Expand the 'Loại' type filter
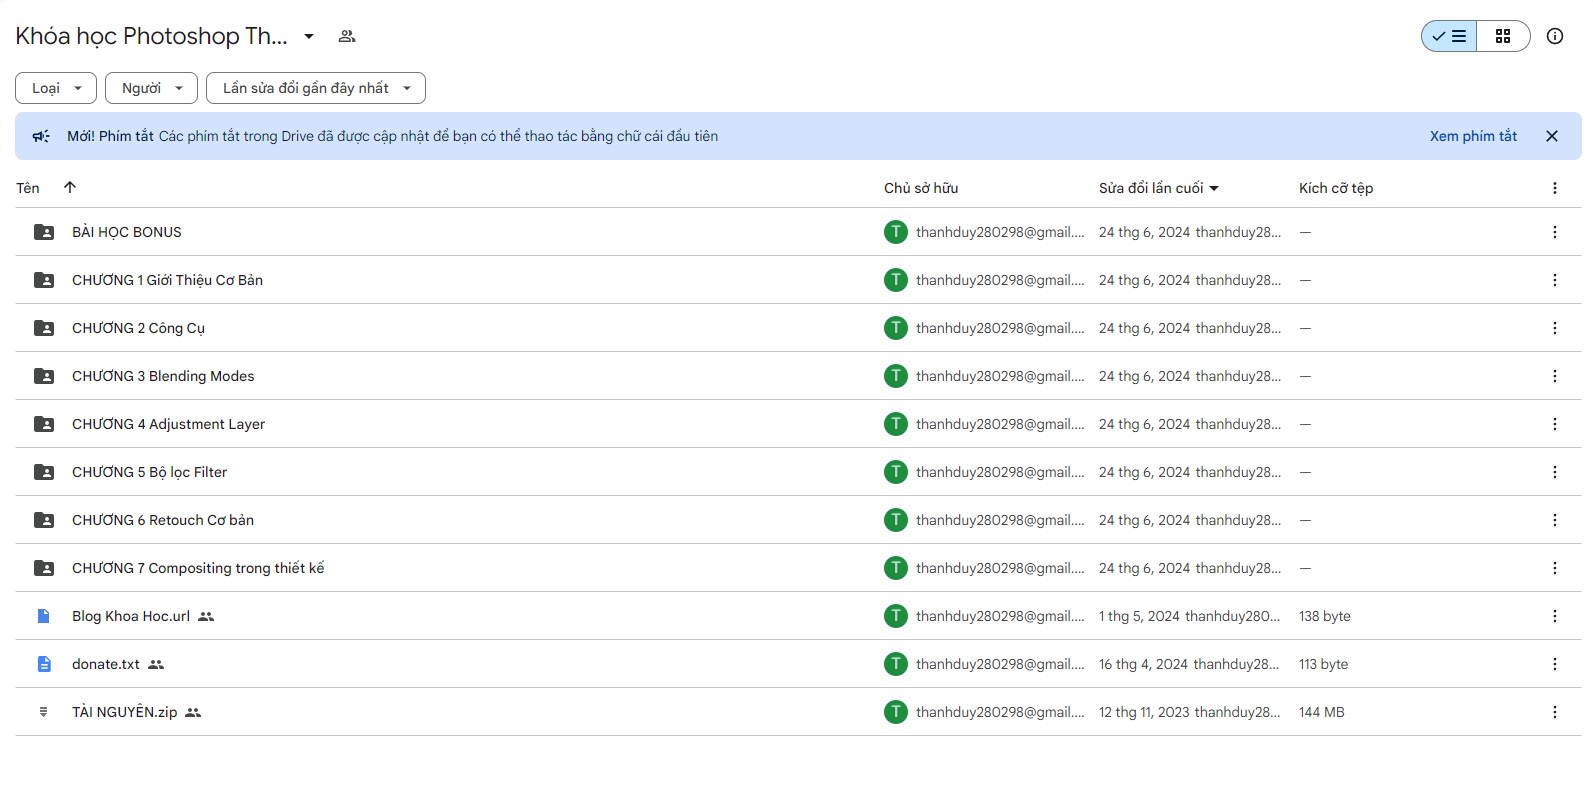Image resolution: width=1593 pixels, height=788 pixels. click(56, 88)
